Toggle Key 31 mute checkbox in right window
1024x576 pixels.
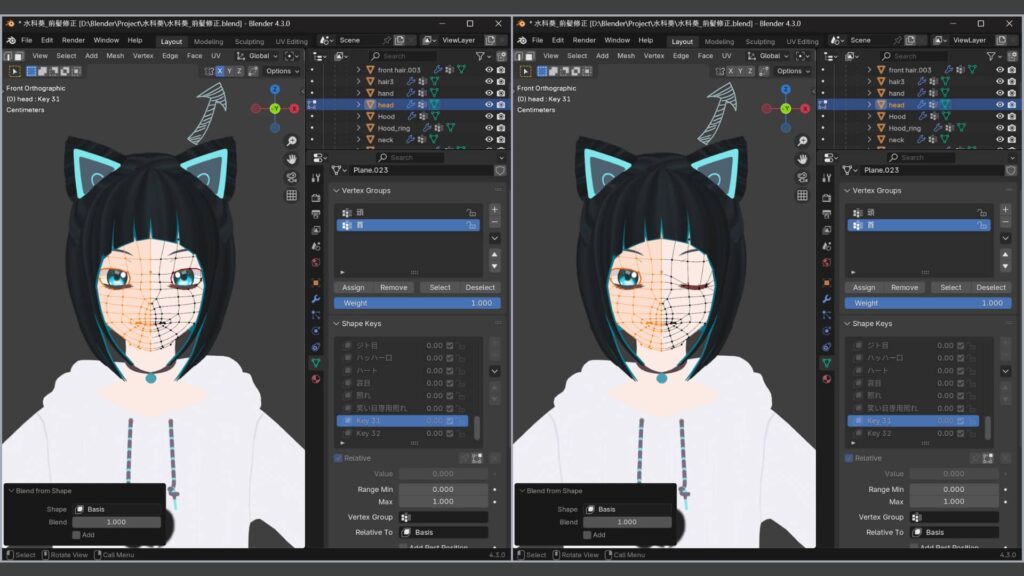960,421
